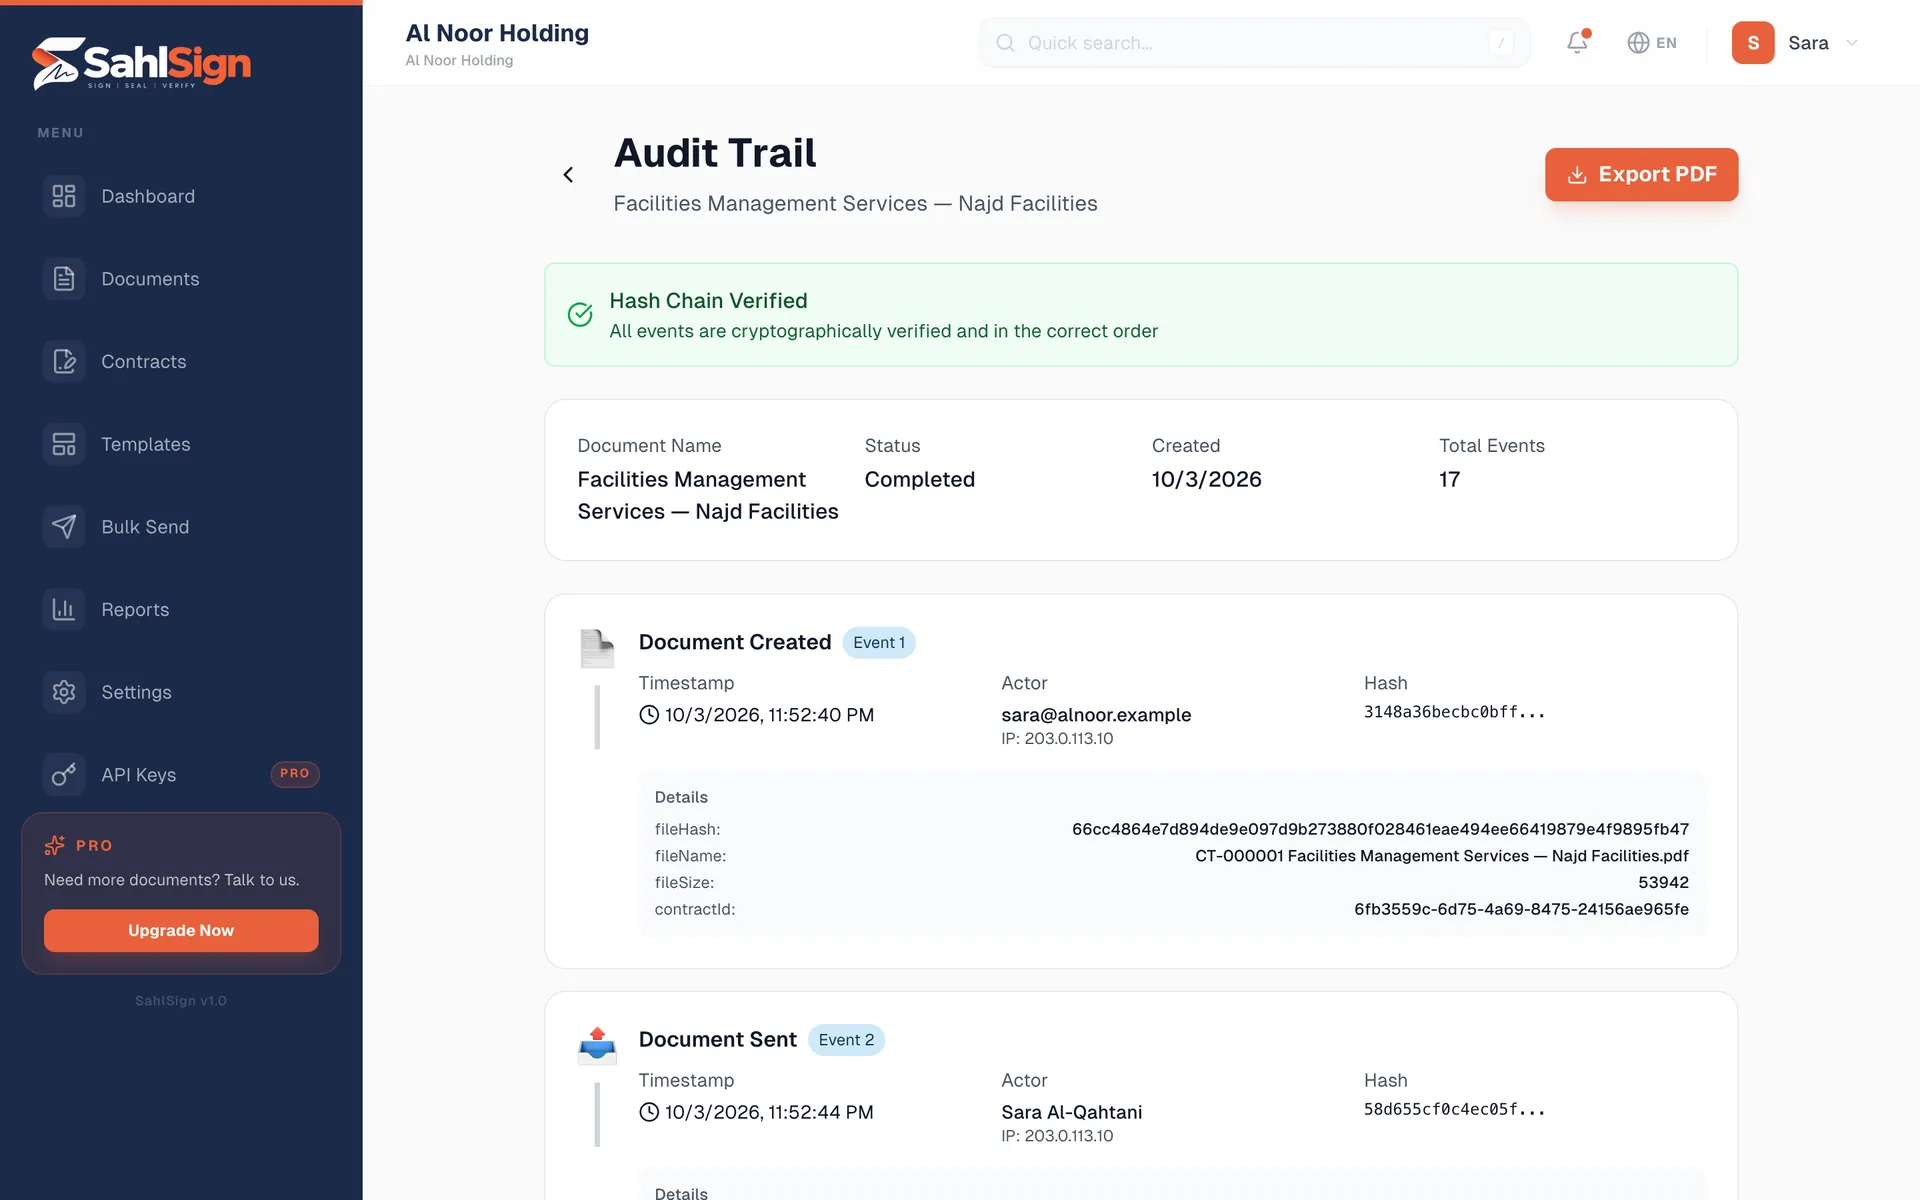Click the API Keys key icon
This screenshot has width=1920, height=1200.
pyautogui.click(x=64, y=775)
